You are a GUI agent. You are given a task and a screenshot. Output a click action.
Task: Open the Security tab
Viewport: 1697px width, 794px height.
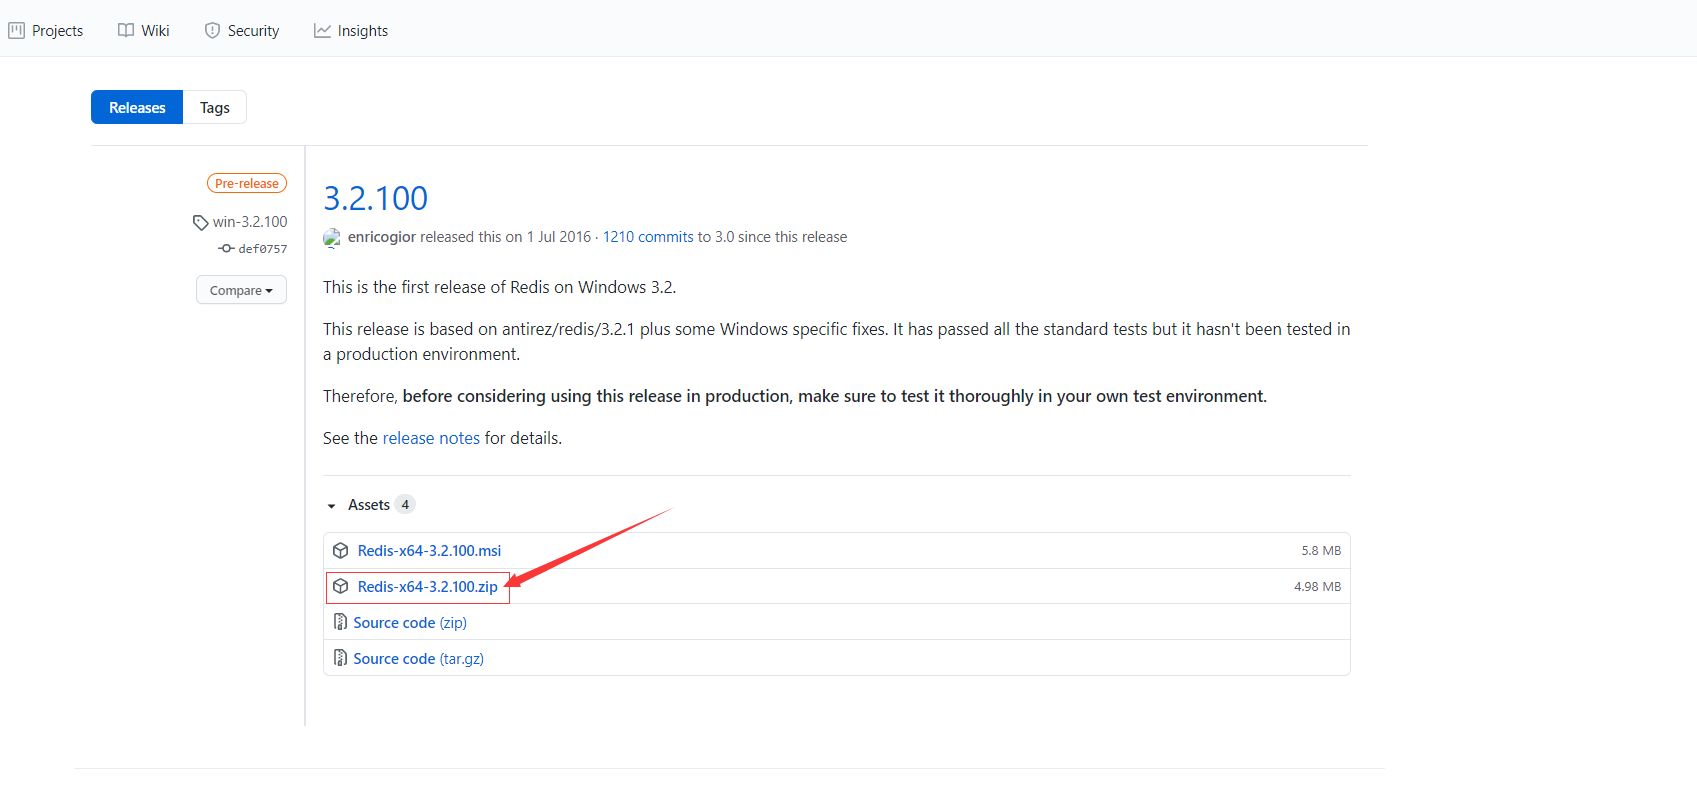241,31
